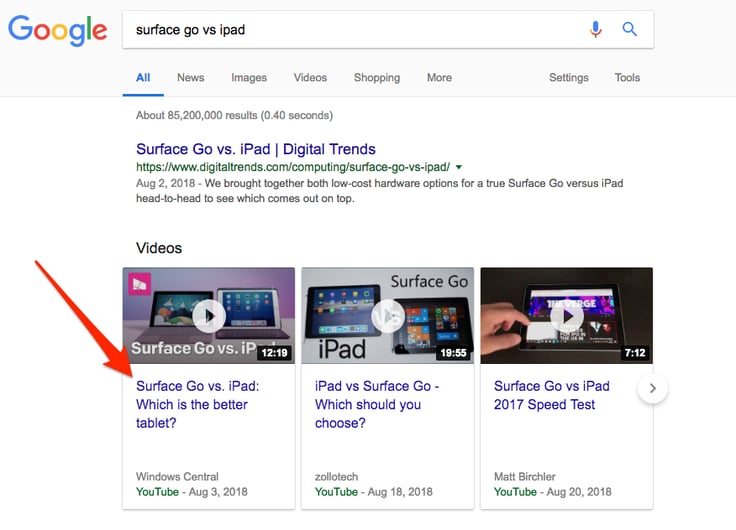Open 'iPad vs Surface Go - Which should you choose?' link

point(377,404)
